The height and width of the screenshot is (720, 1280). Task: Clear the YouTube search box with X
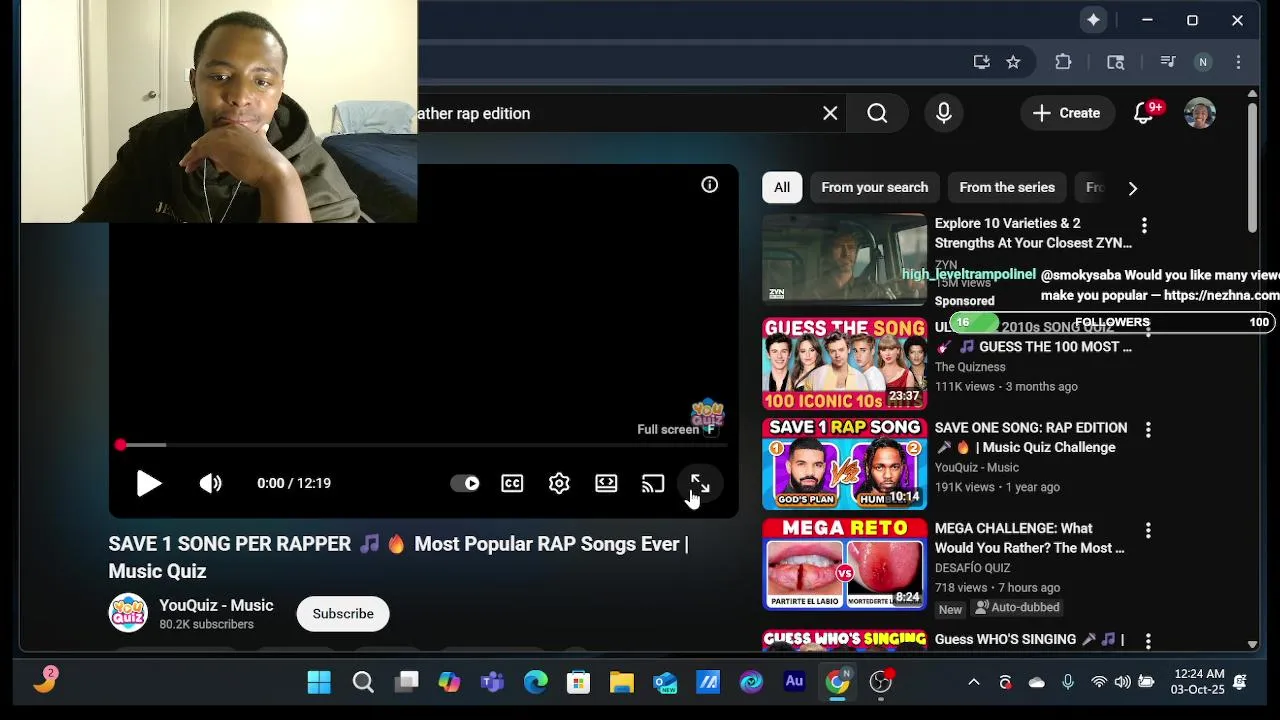click(x=830, y=113)
